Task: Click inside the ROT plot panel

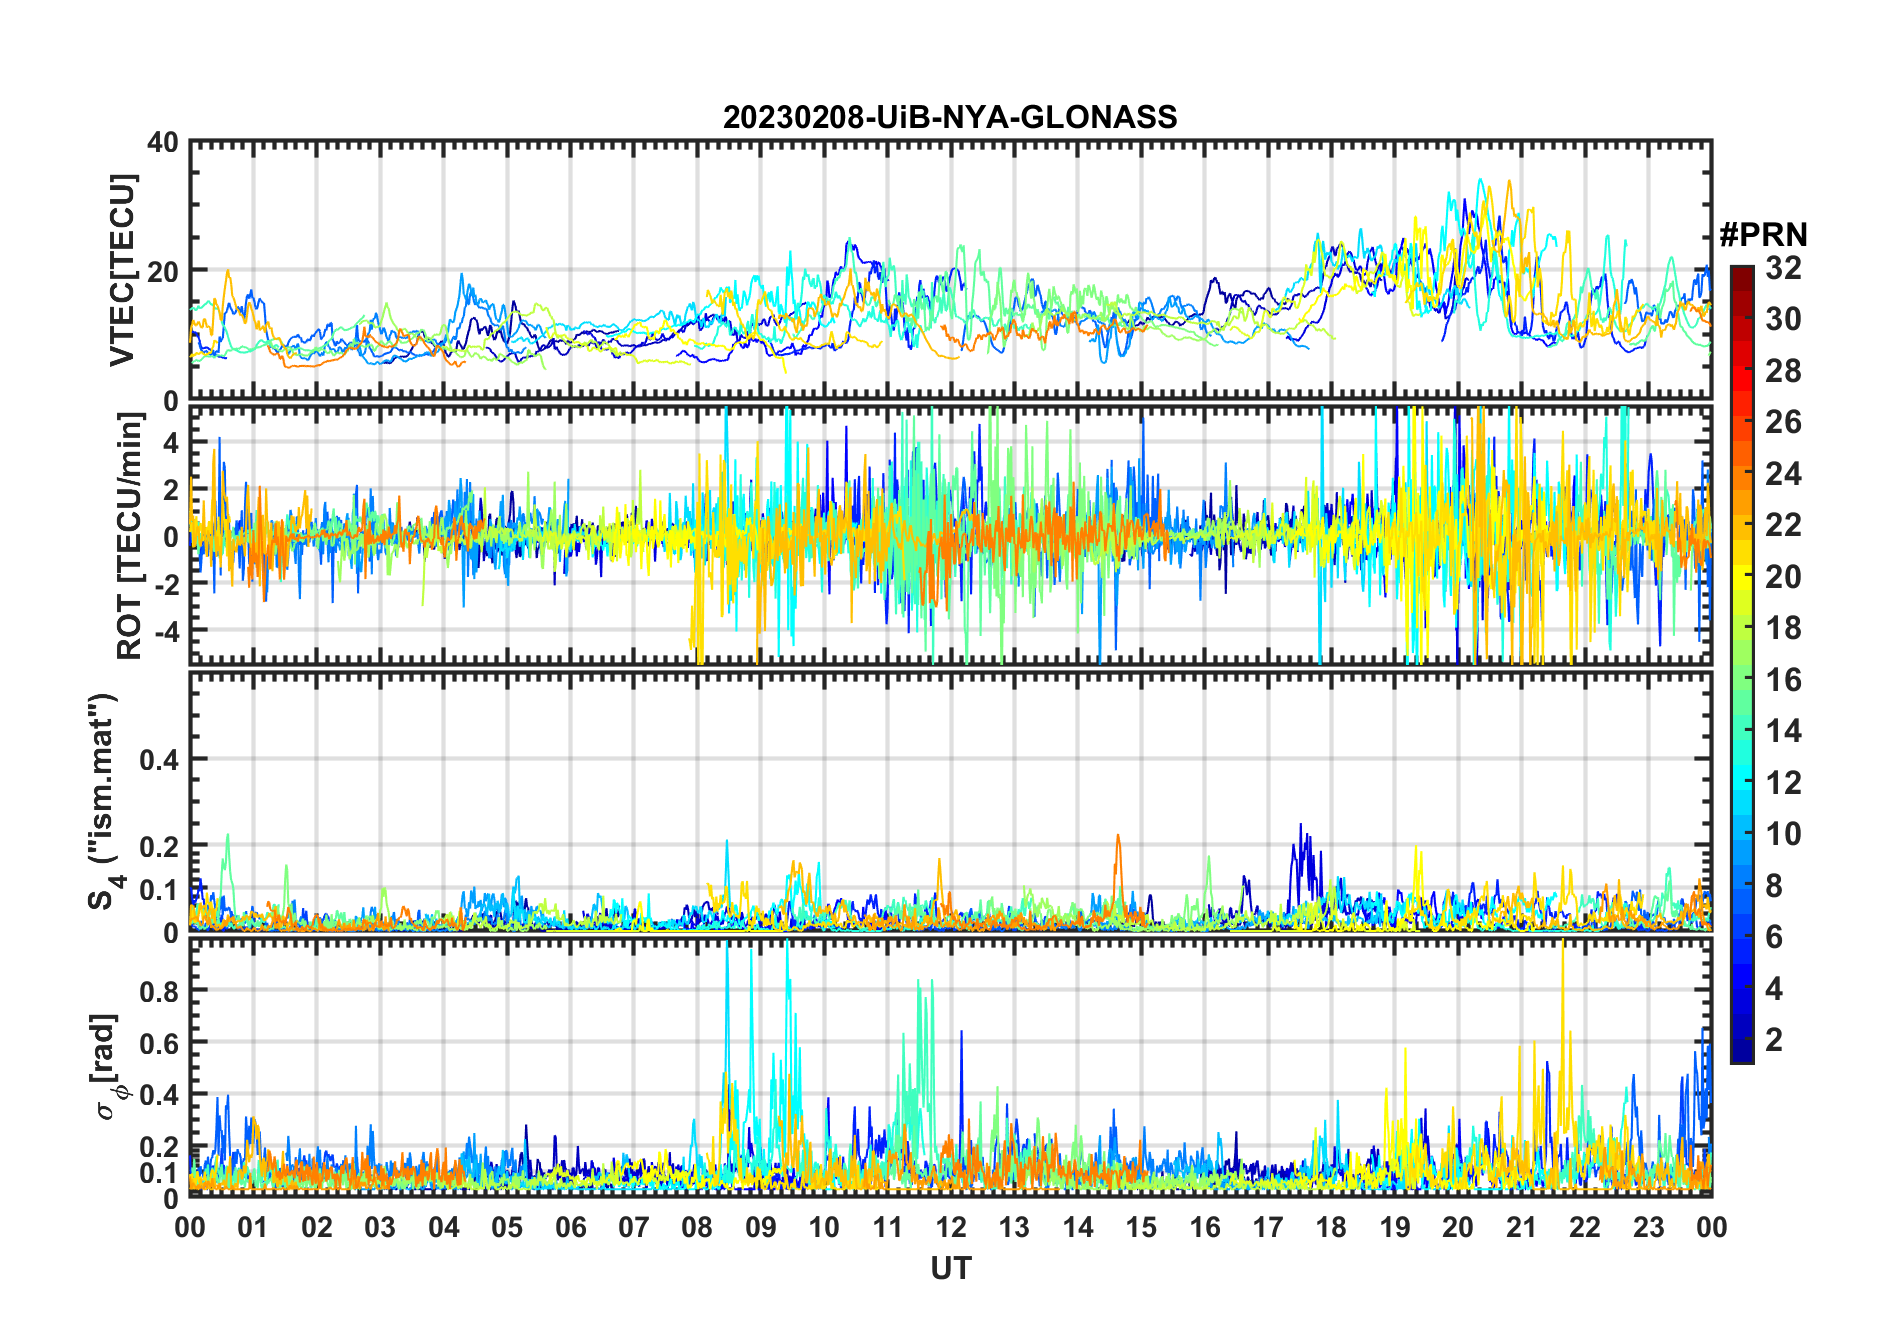Action: 950,535
